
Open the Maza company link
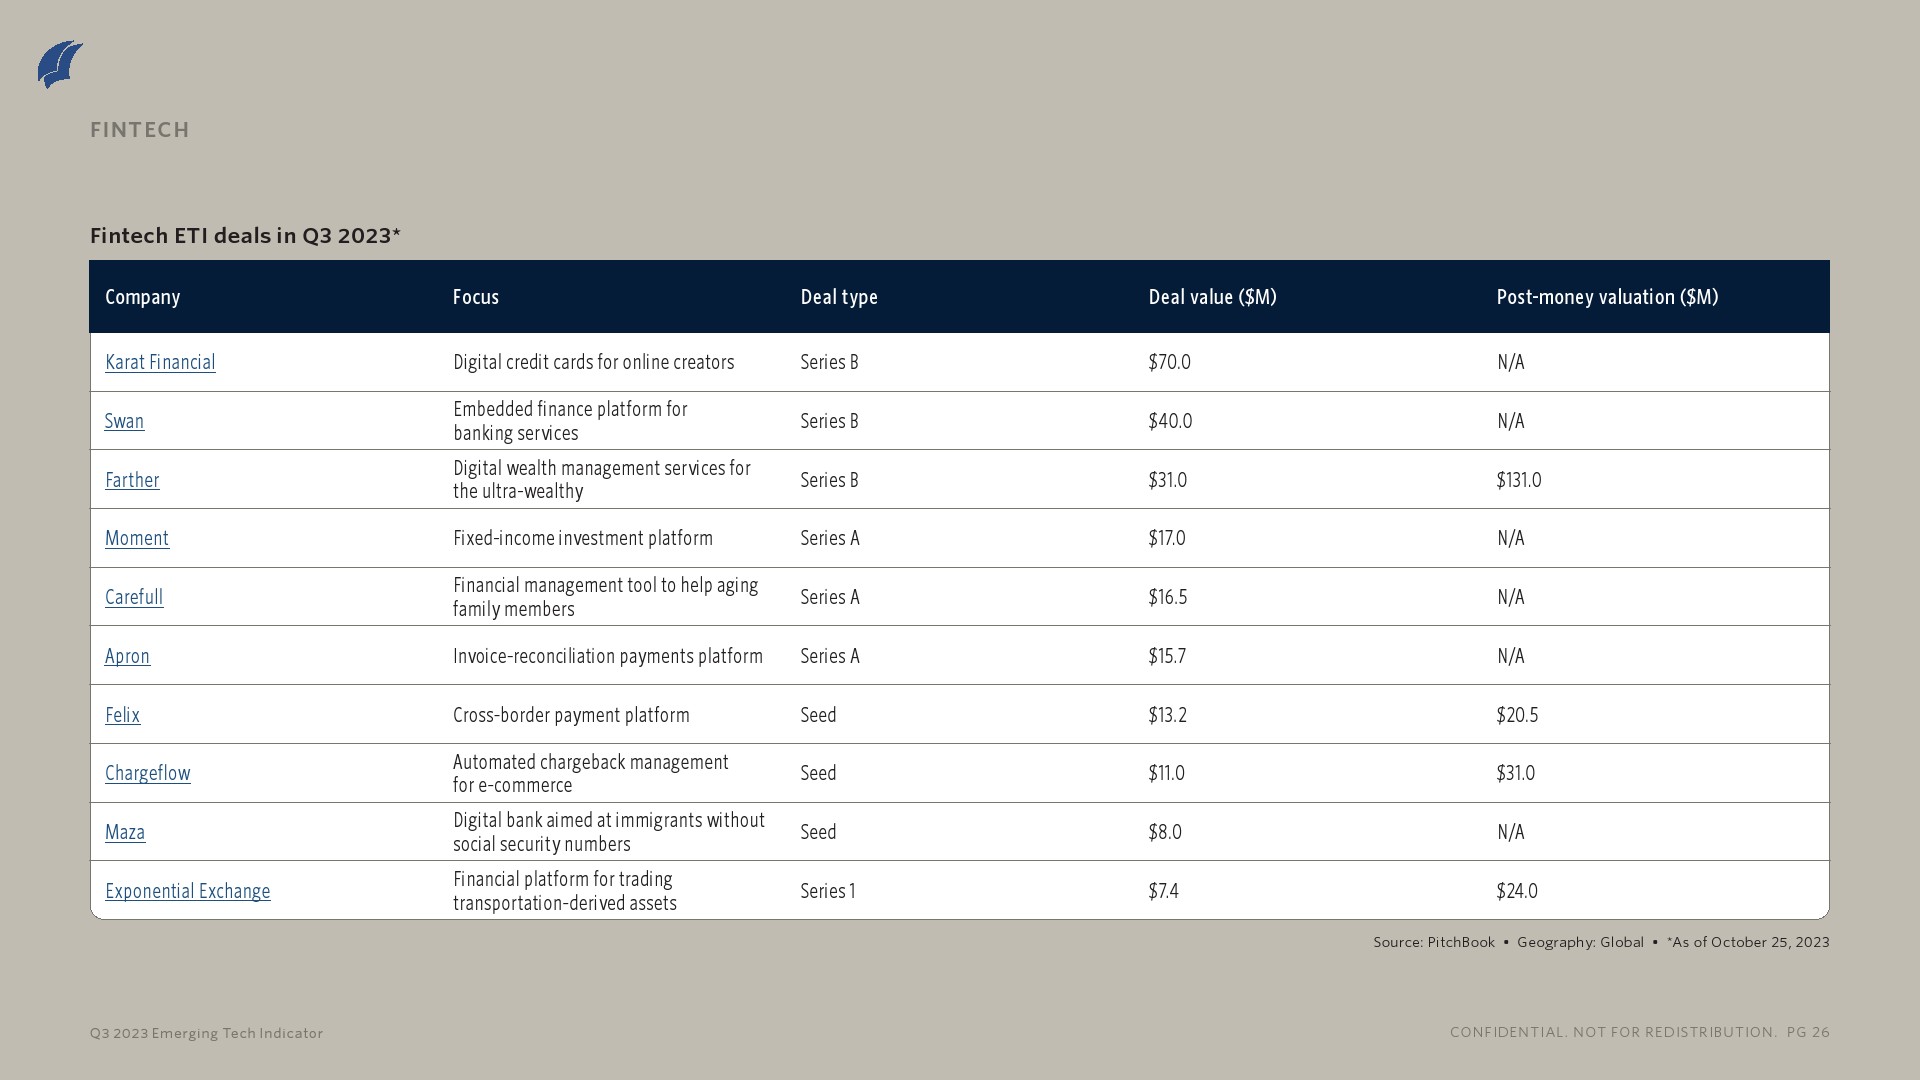click(125, 832)
